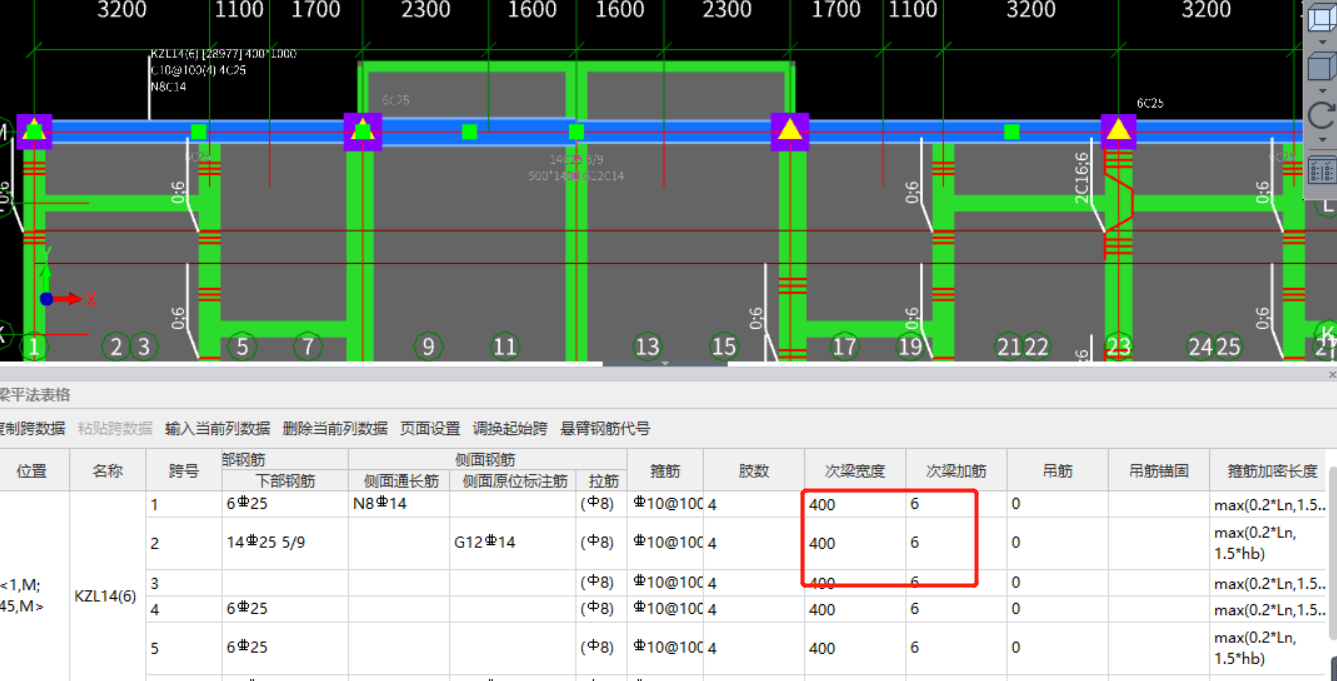The width and height of the screenshot is (1337, 681).
Task: Select span 3 stirrup ⌀10@100 cell
Action: (x=665, y=583)
